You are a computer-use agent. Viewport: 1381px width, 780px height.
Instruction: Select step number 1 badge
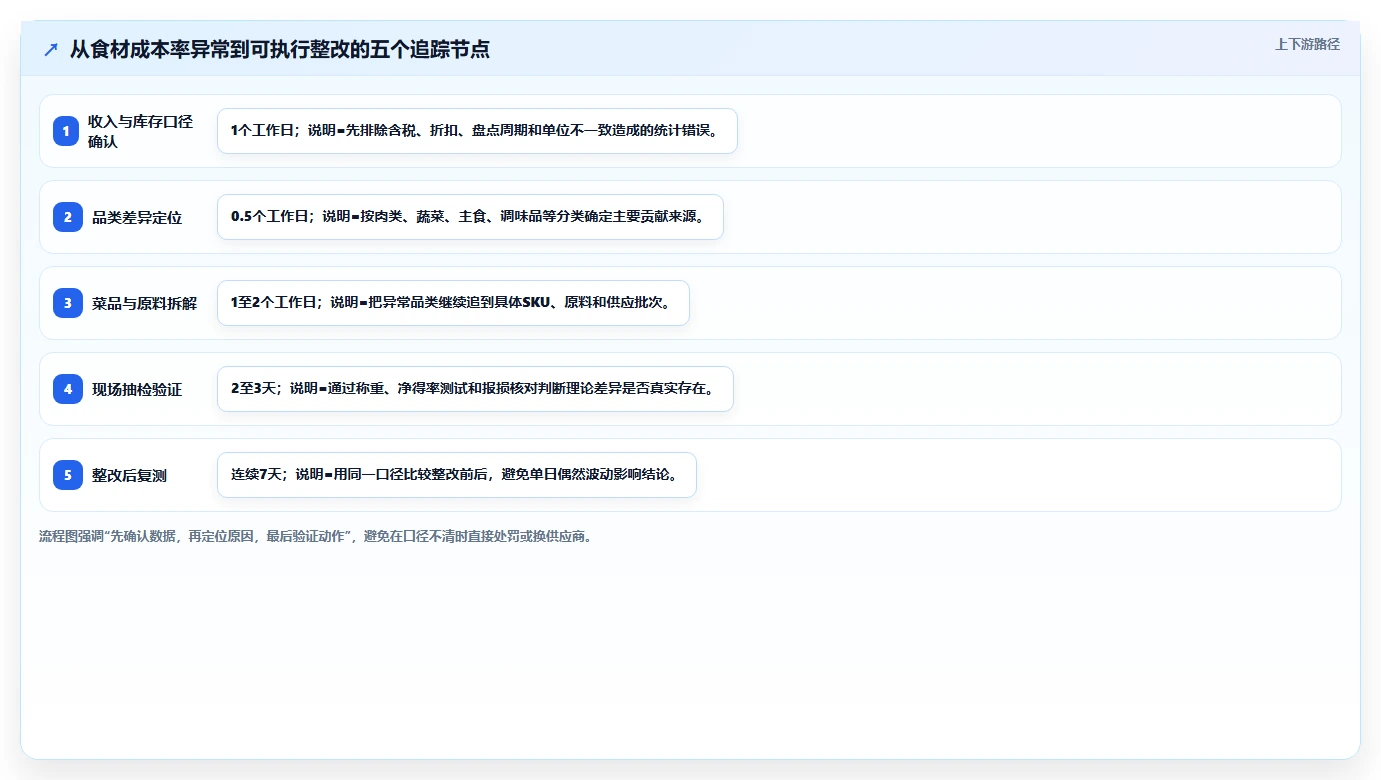(68, 131)
